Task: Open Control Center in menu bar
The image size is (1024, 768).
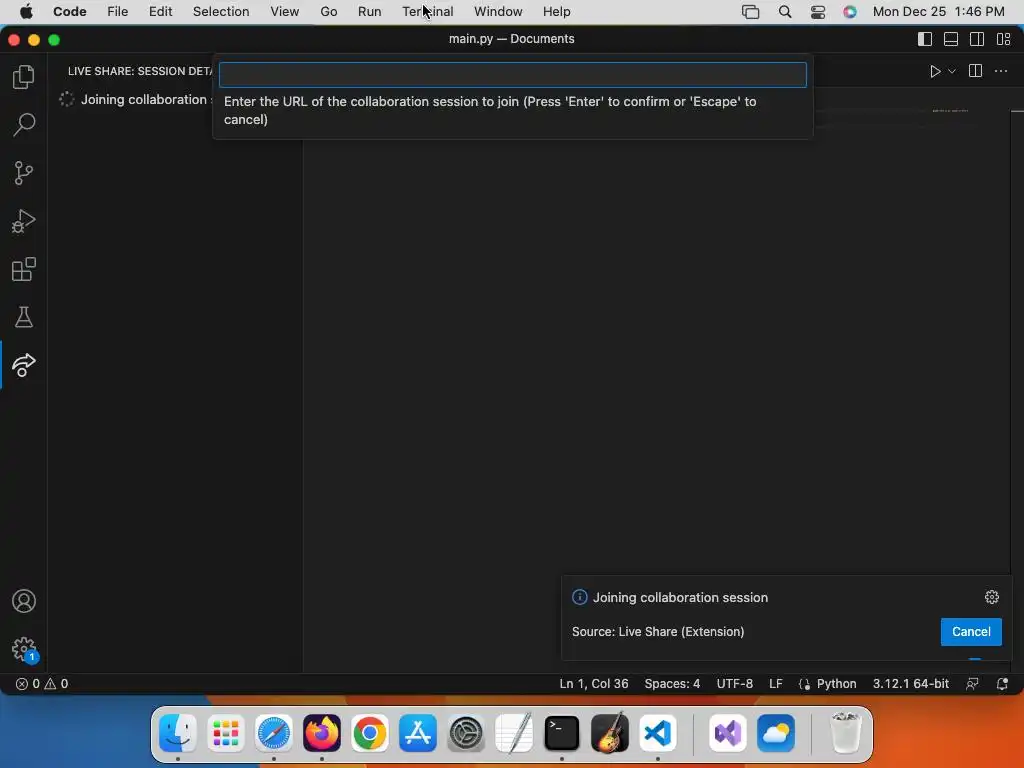Action: 818,12
